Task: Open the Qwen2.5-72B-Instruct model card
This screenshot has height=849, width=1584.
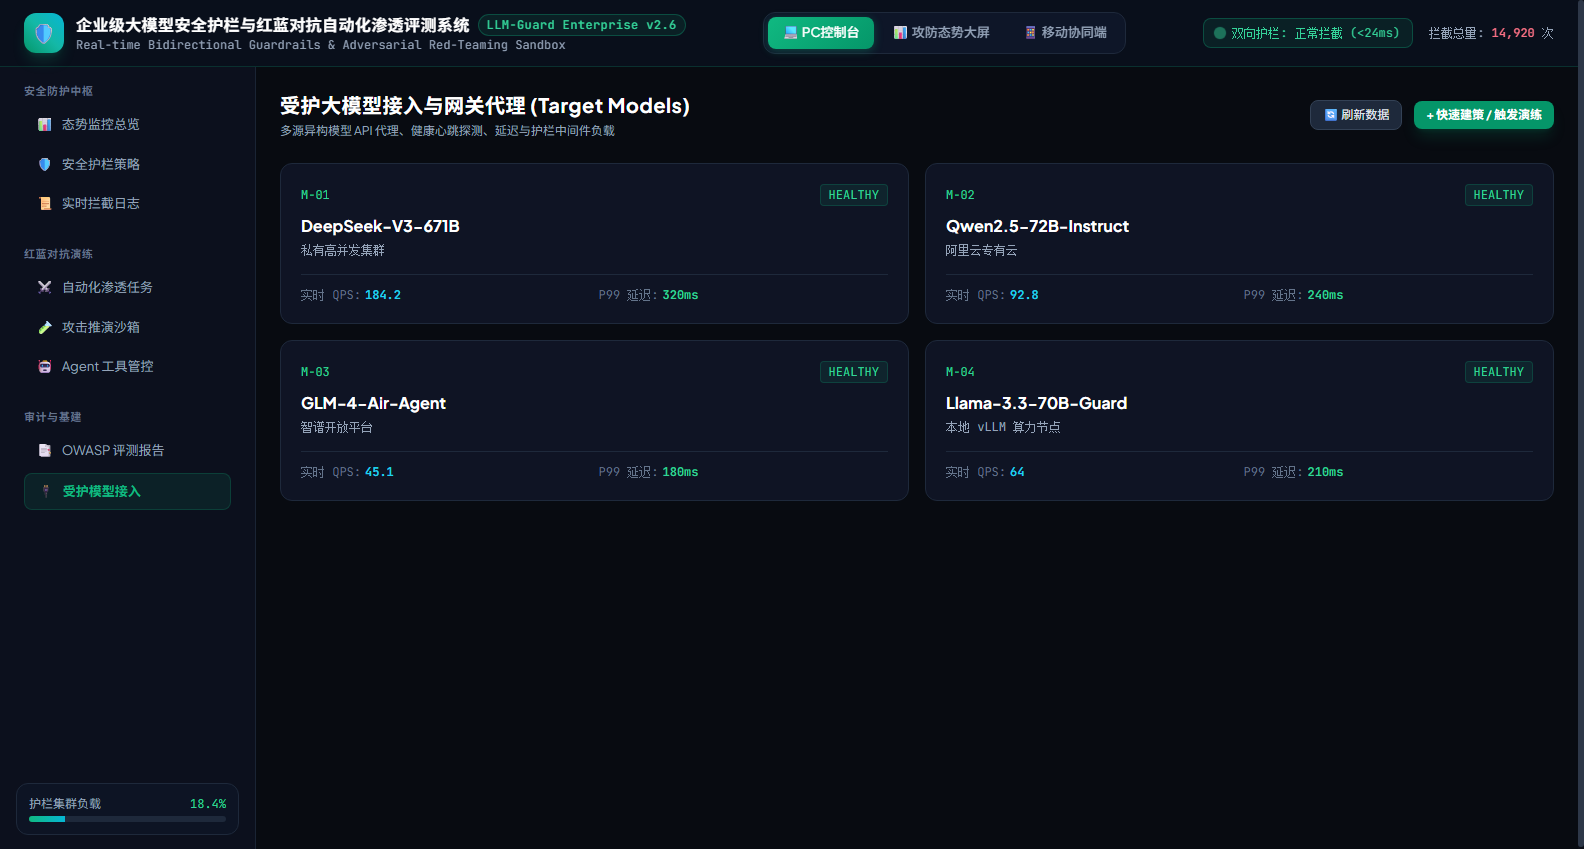Action: pos(1239,243)
